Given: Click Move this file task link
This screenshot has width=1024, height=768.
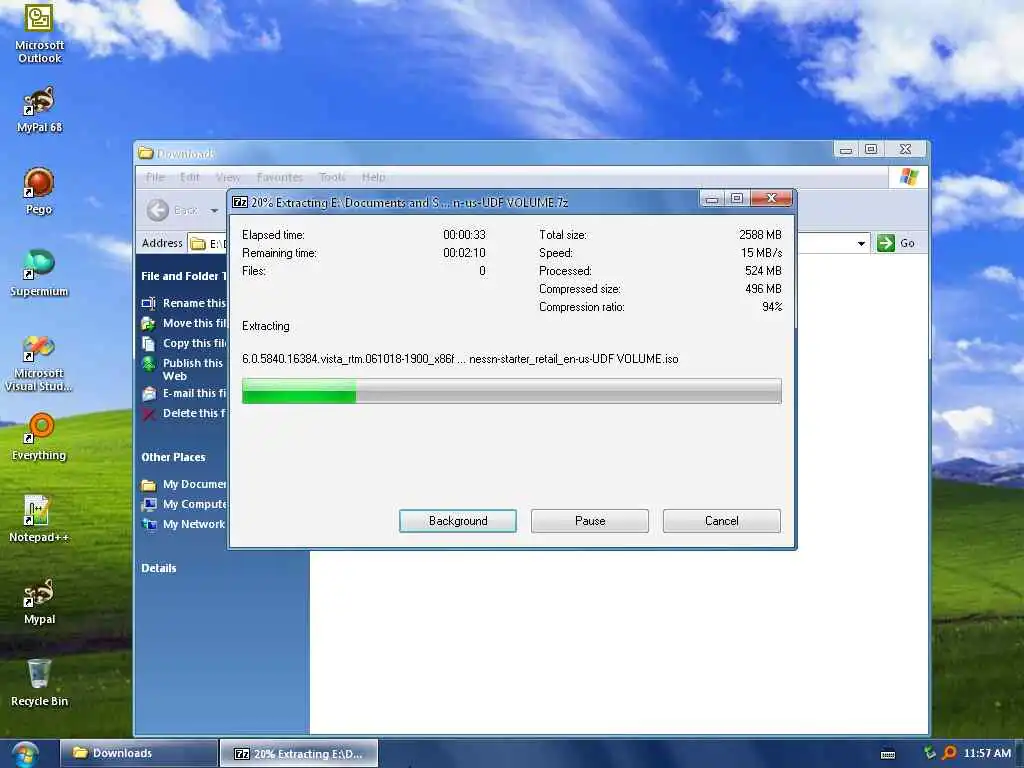Looking at the screenshot, I should [194, 323].
